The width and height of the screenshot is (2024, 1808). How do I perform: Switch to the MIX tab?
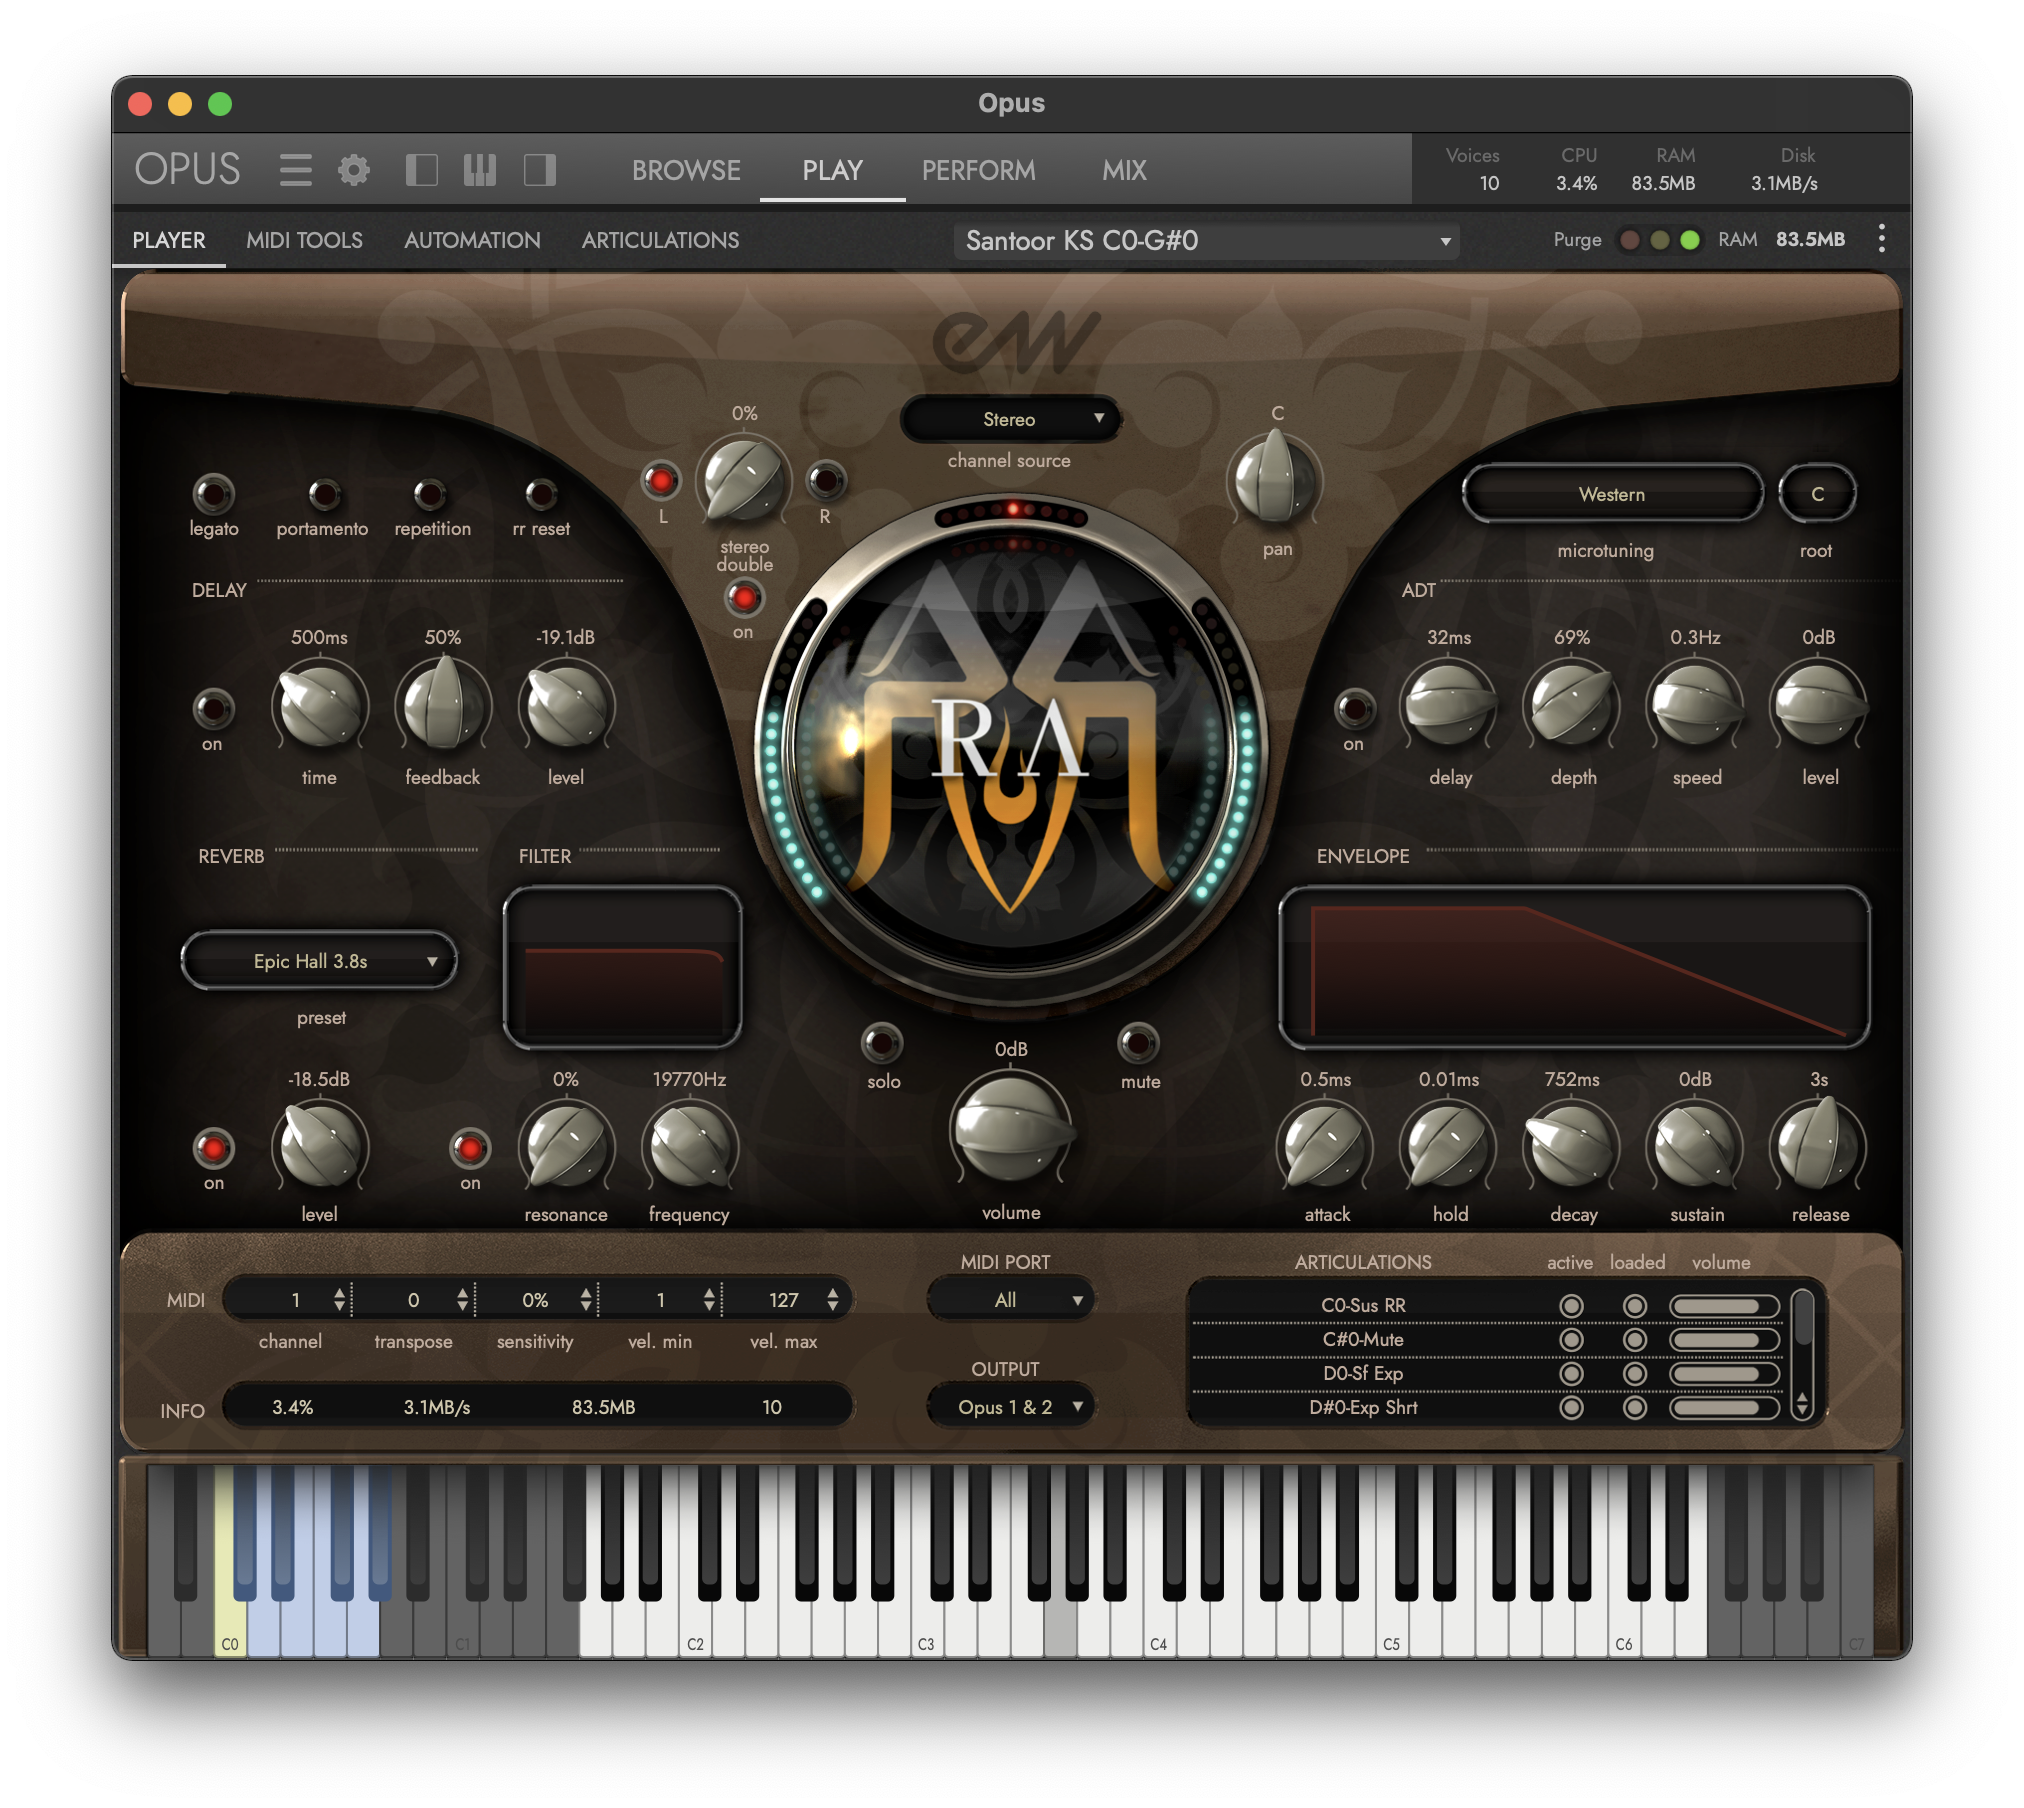[1124, 170]
